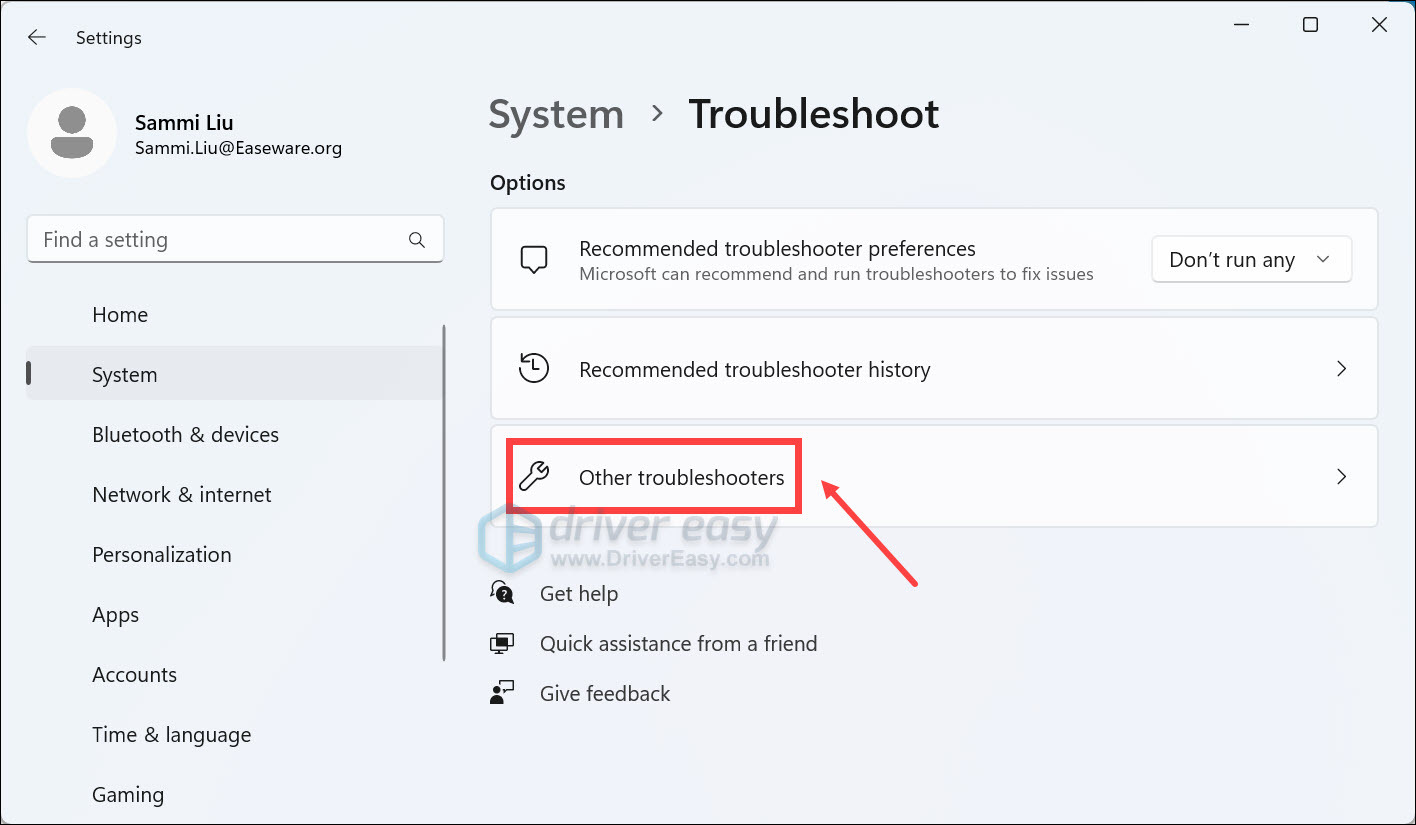Expand Other troubleshooters chevron arrow
Screen dimensions: 1416x825
click(1342, 477)
